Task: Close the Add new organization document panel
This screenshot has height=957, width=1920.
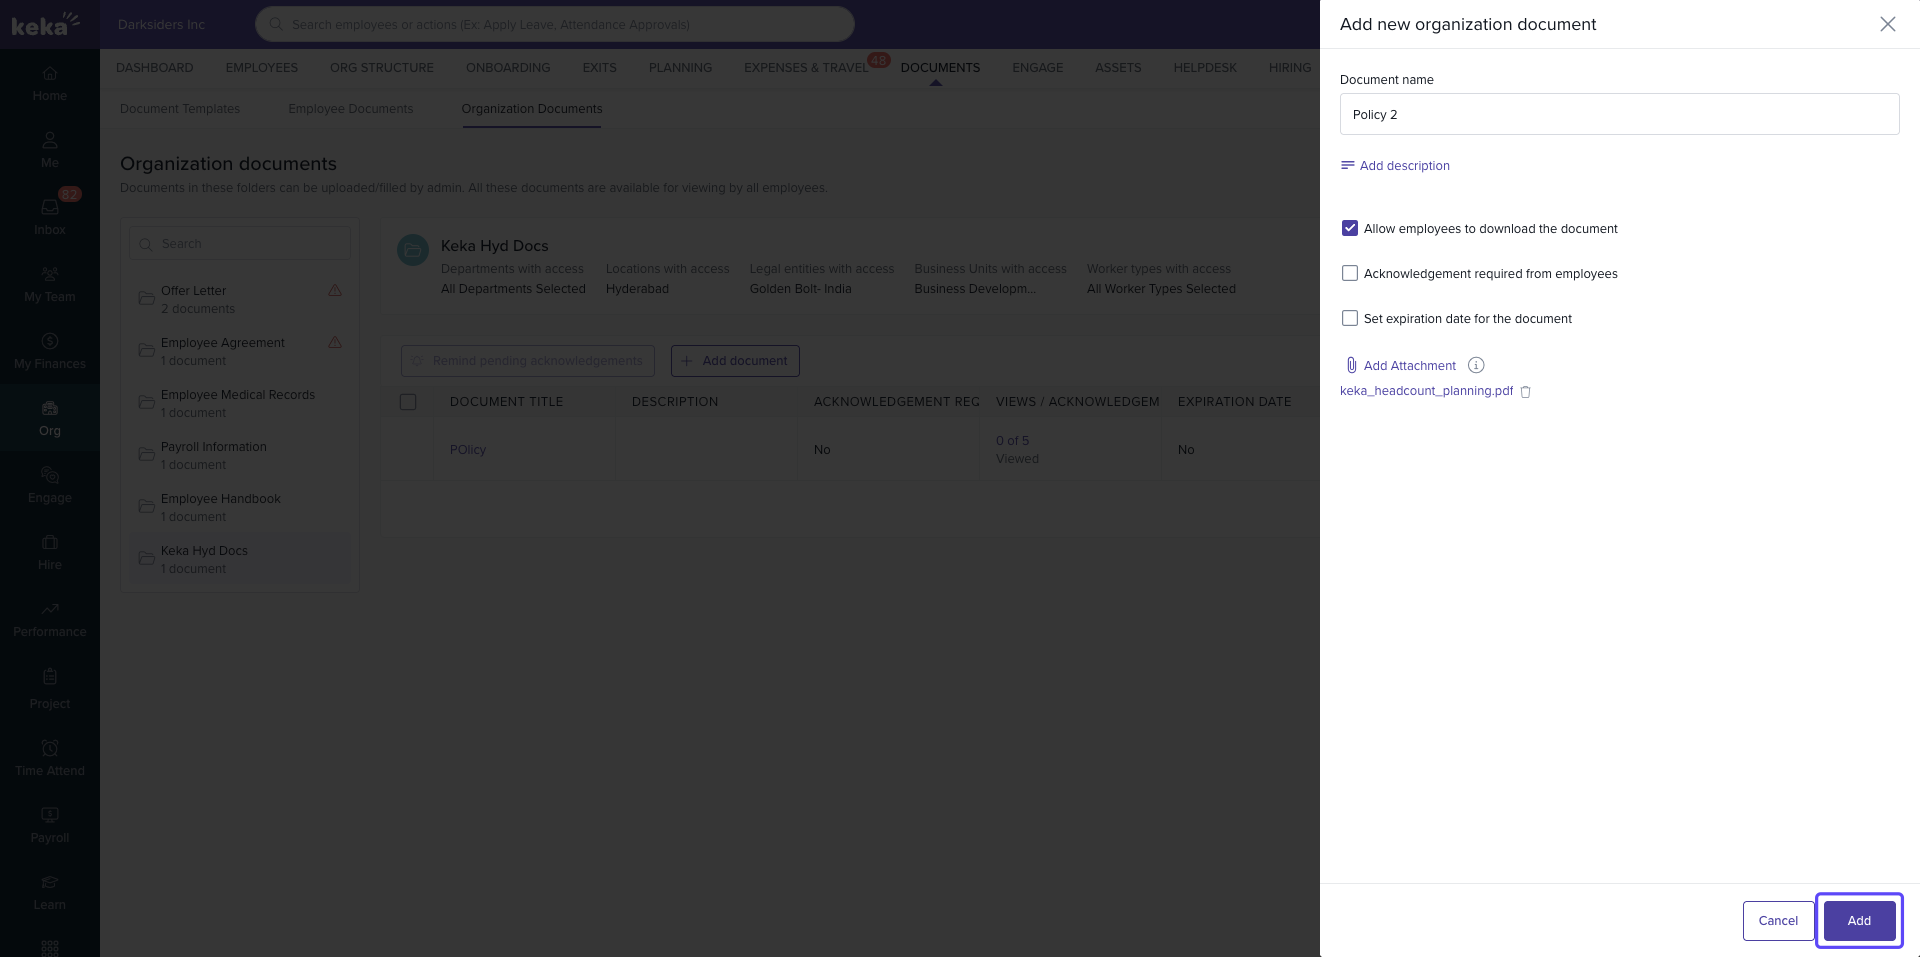Action: (x=1887, y=24)
